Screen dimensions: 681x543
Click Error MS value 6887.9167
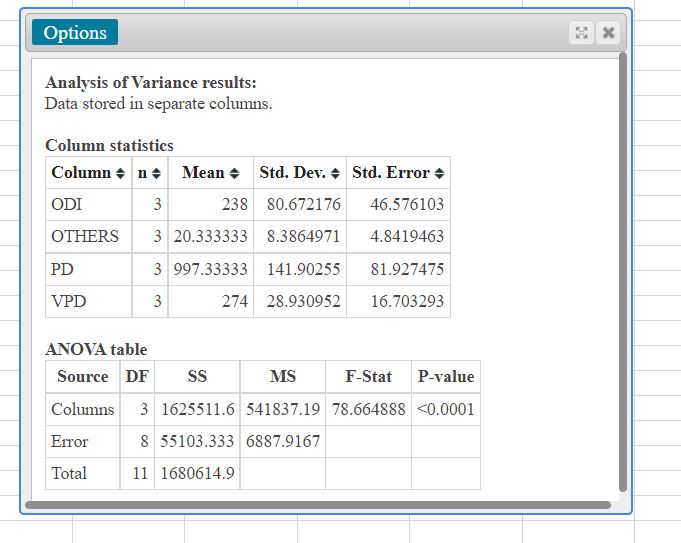[x=283, y=441]
